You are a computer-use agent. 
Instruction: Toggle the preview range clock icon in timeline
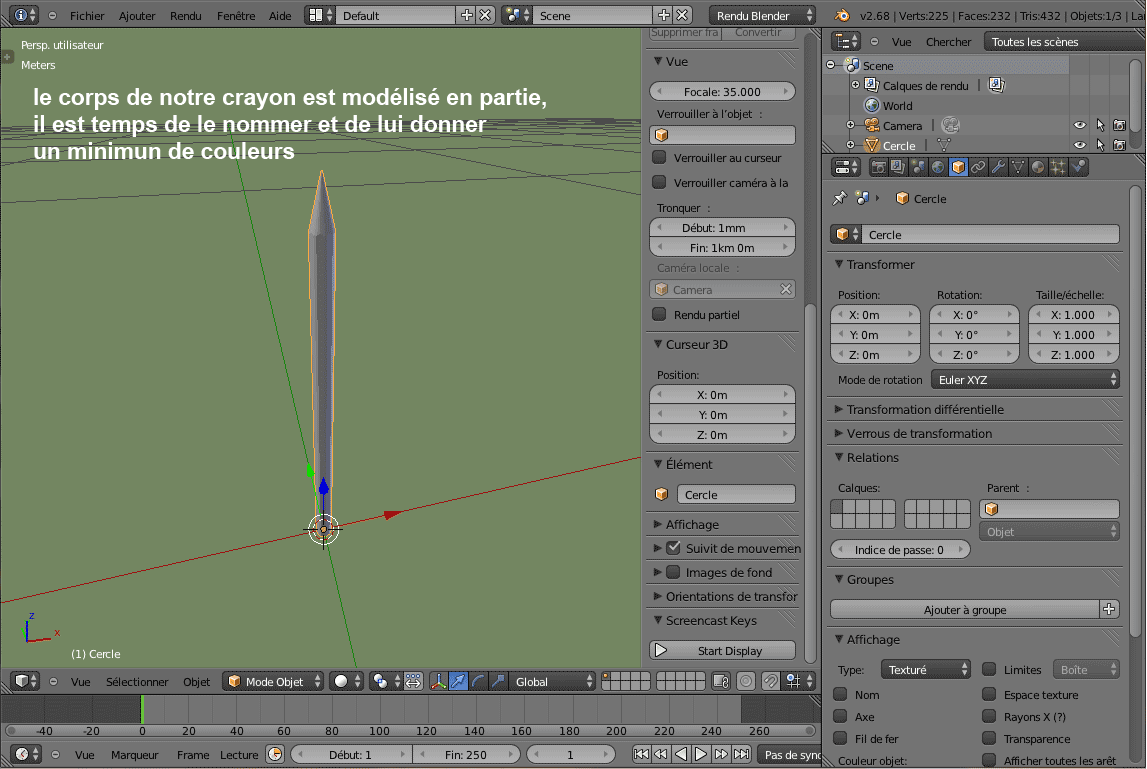click(x=275, y=754)
